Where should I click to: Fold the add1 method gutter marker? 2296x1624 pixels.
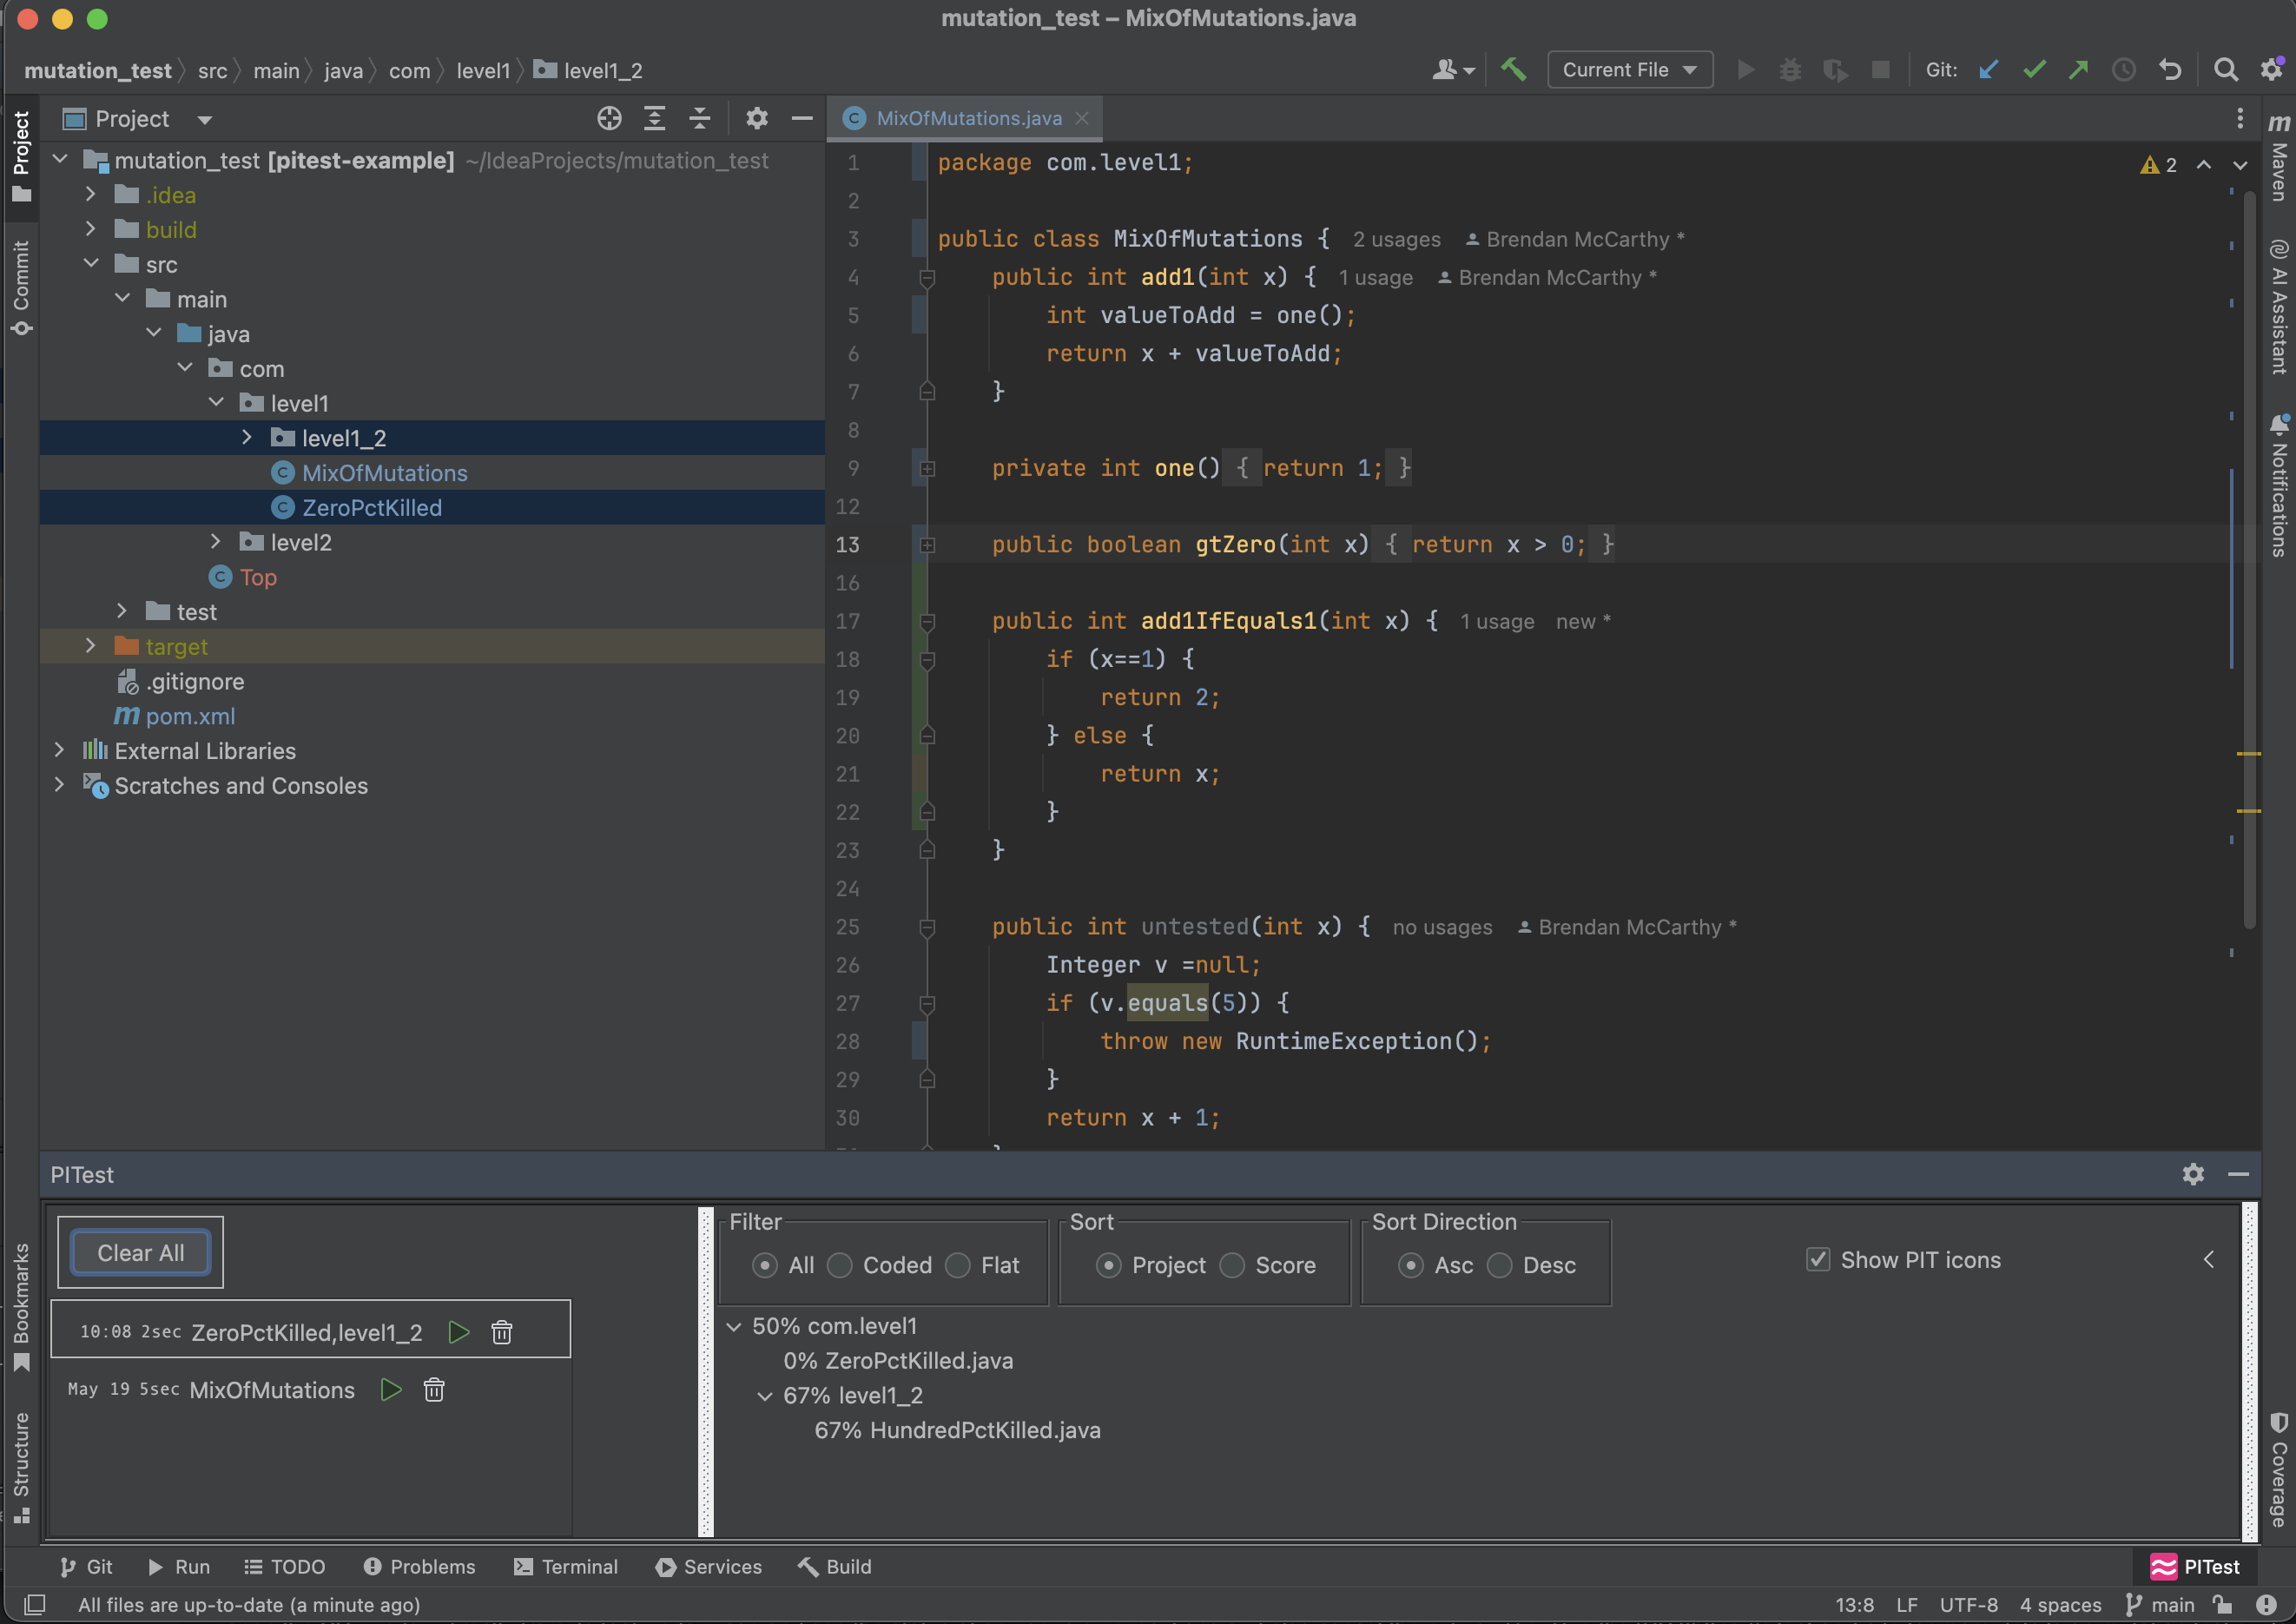coord(927,278)
